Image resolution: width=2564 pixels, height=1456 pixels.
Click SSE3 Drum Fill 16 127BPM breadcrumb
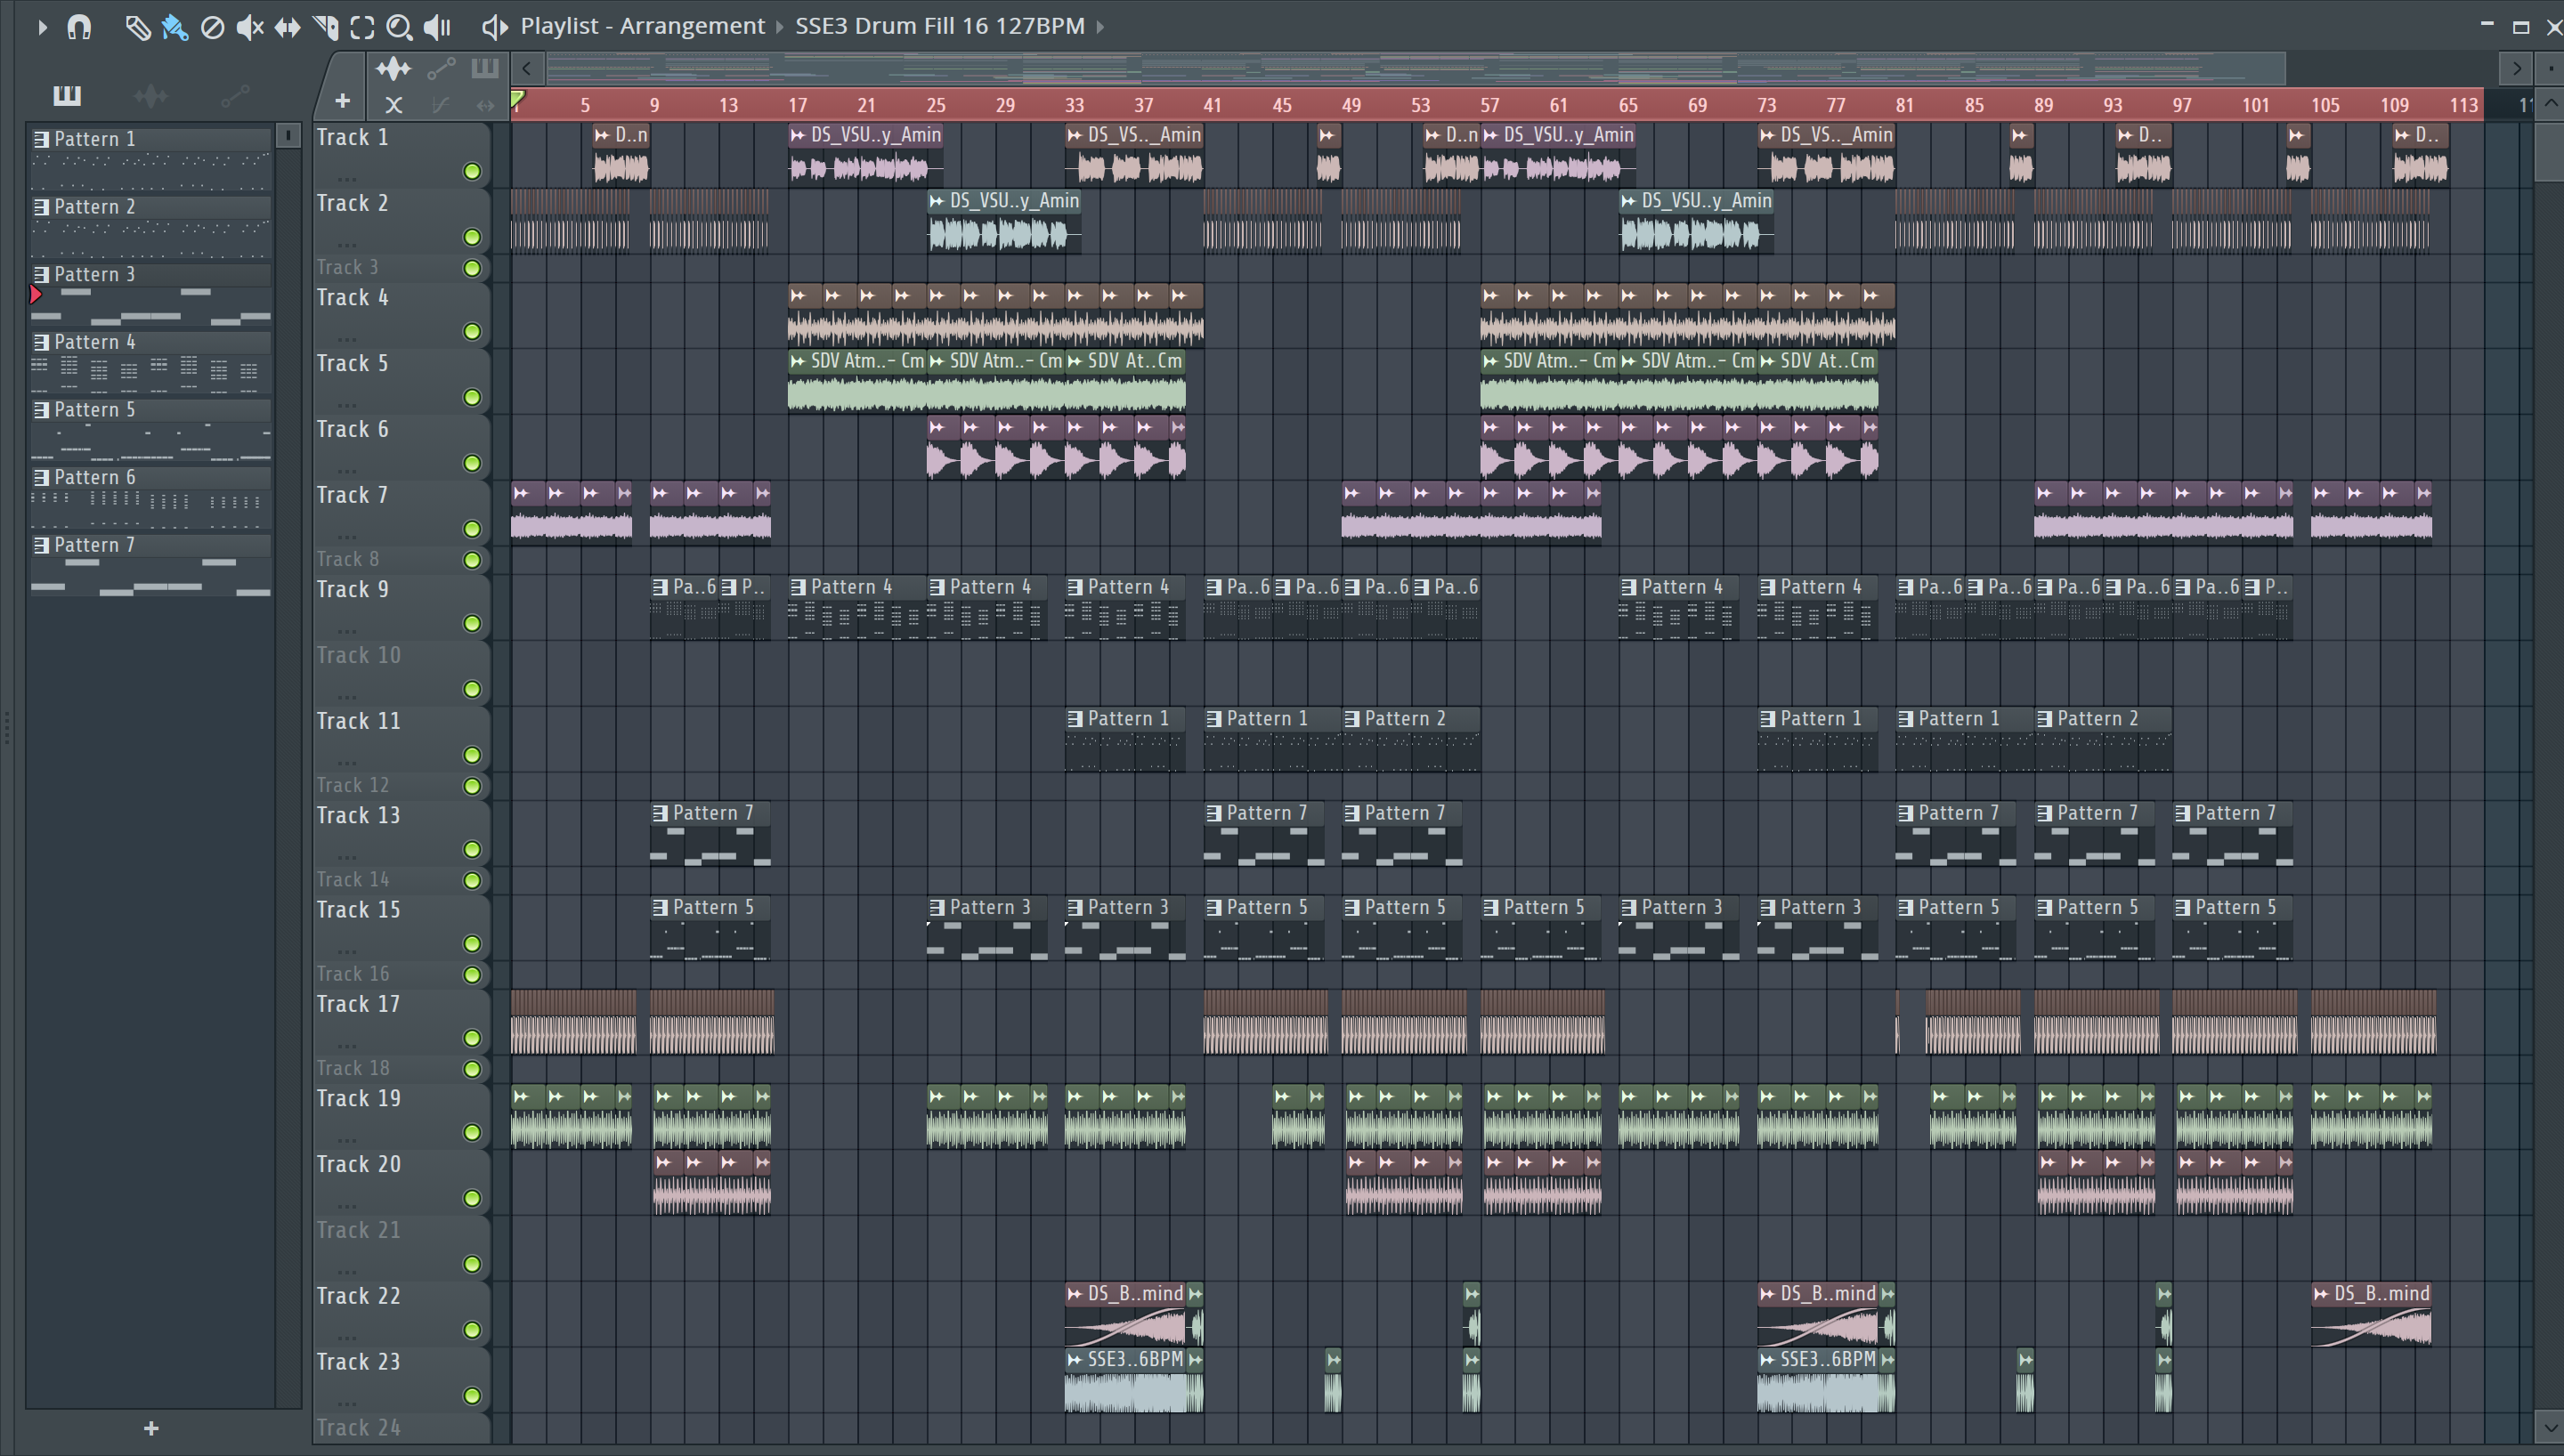tap(939, 26)
